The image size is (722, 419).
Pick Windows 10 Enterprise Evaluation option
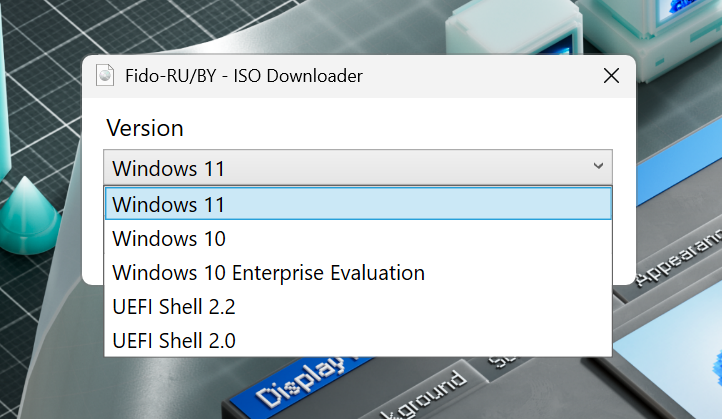click(358, 273)
